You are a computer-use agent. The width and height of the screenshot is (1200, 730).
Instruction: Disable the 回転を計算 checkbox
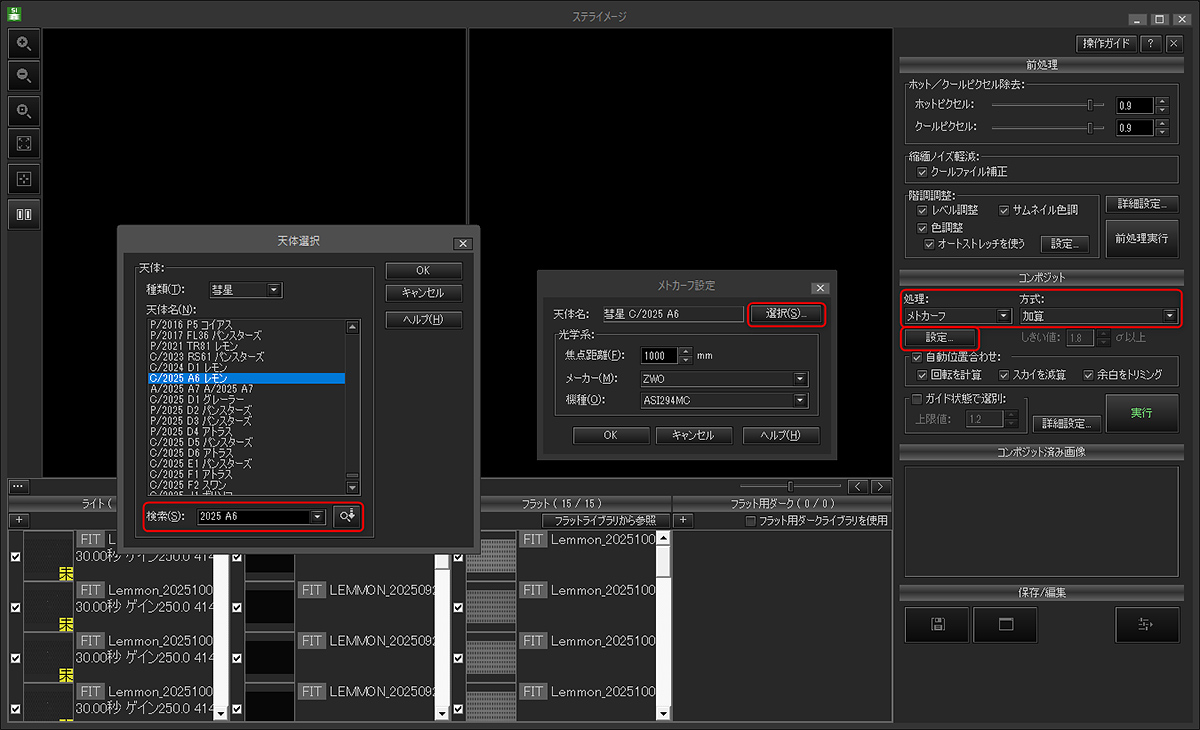tap(923, 375)
